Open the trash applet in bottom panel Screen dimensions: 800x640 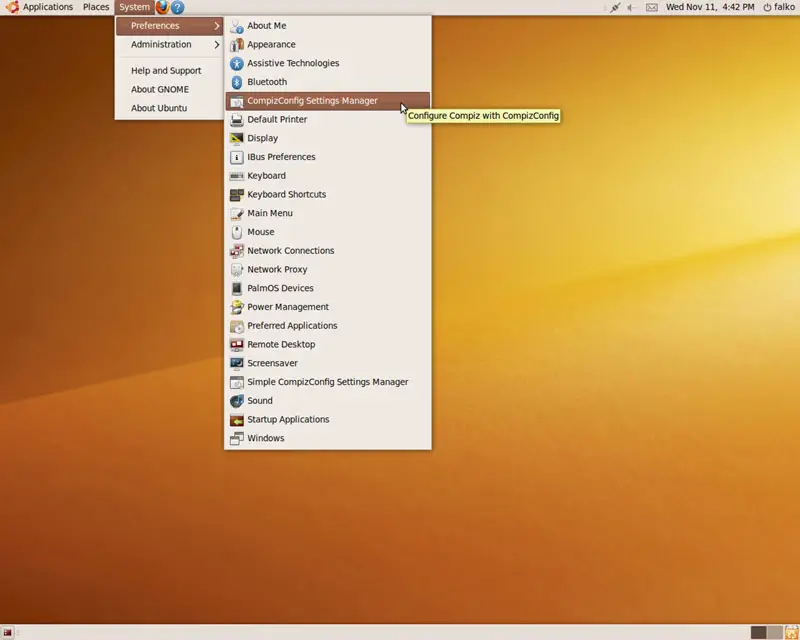tap(791, 633)
